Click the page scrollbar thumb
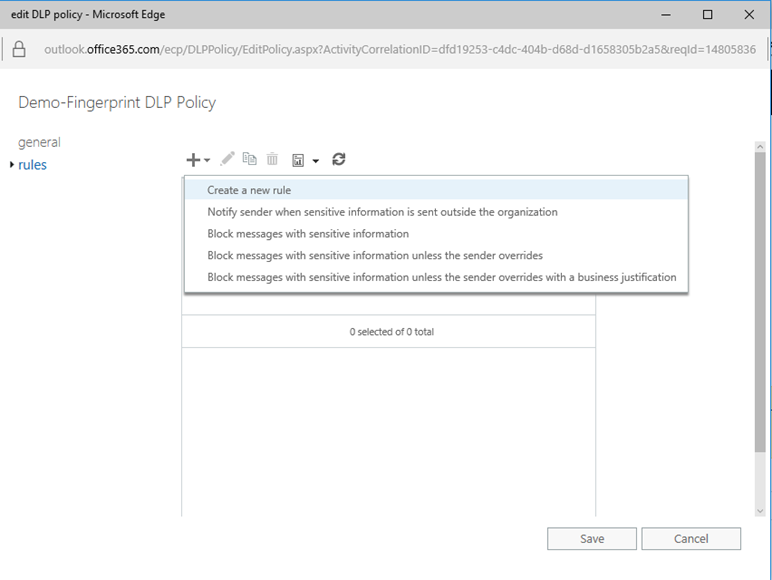The image size is (772, 580). click(x=760, y=301)
